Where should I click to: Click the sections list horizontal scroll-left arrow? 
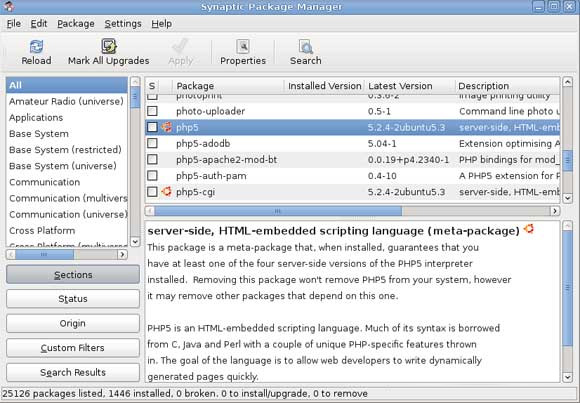click(x=11, y=254)
